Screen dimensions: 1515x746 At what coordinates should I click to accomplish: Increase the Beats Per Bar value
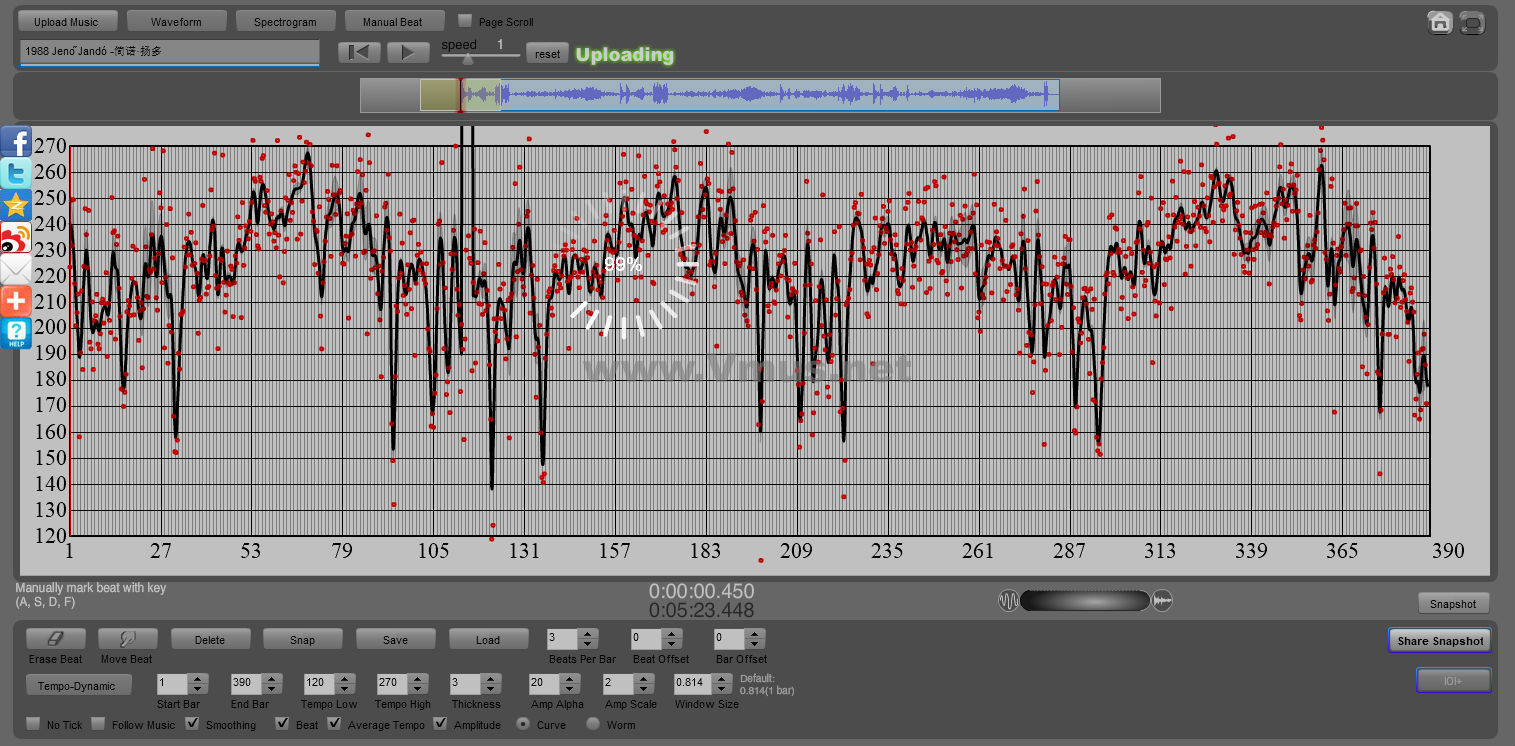coord(588,634)
